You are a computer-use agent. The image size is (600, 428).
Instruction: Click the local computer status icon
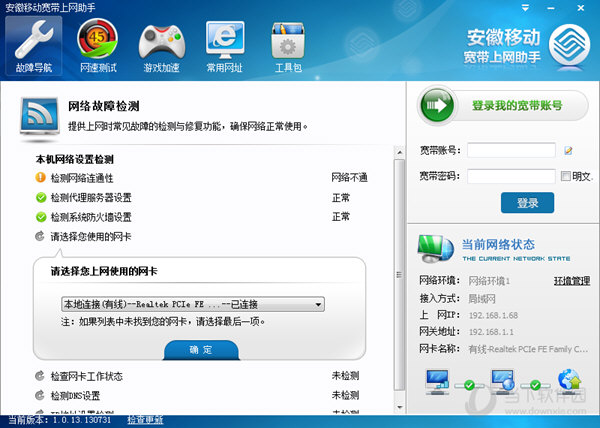point(437,382)
